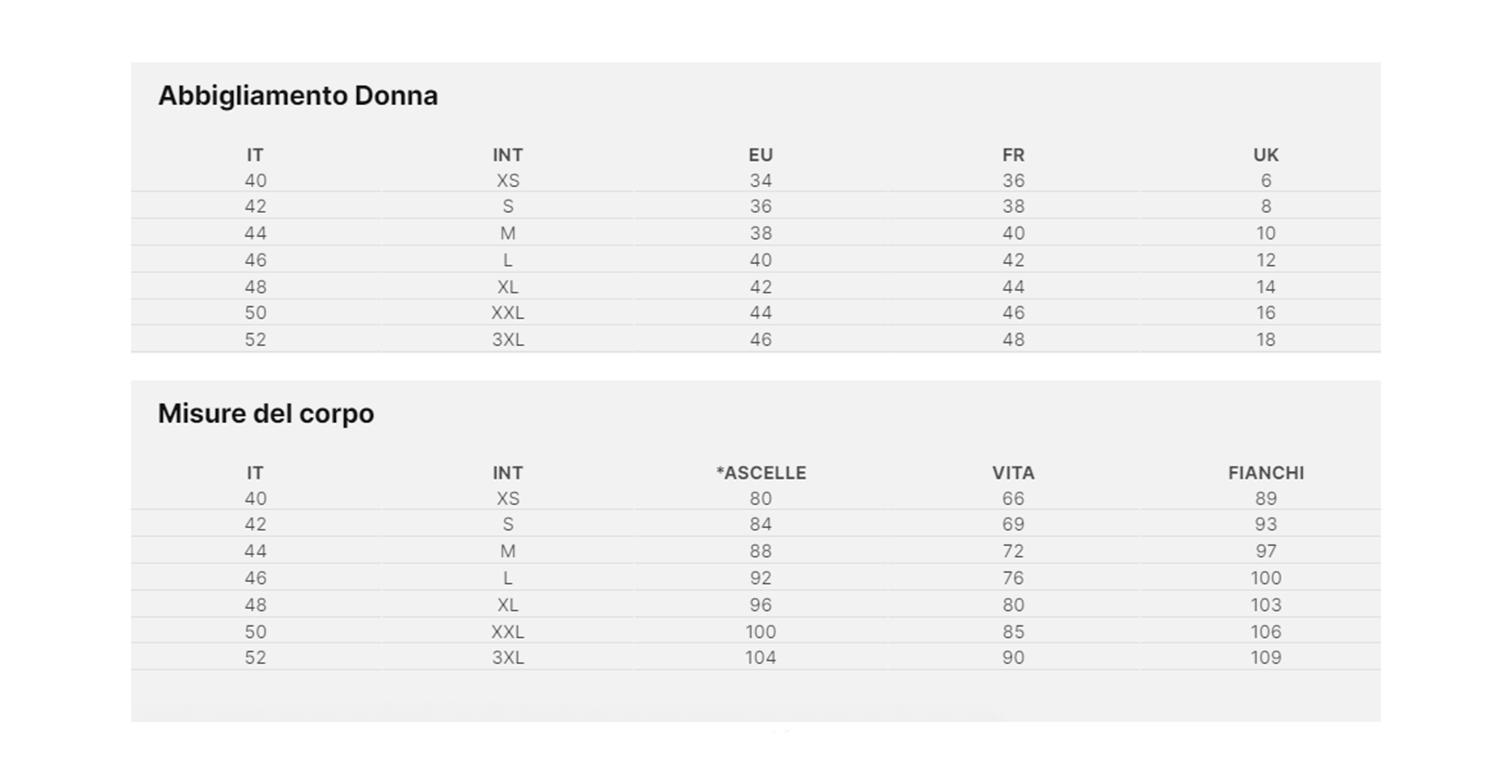Viewport: 1512px width, 780px height.
Task: Select 3XL cell in Misure del corpo table
Action: coord(507,658)
